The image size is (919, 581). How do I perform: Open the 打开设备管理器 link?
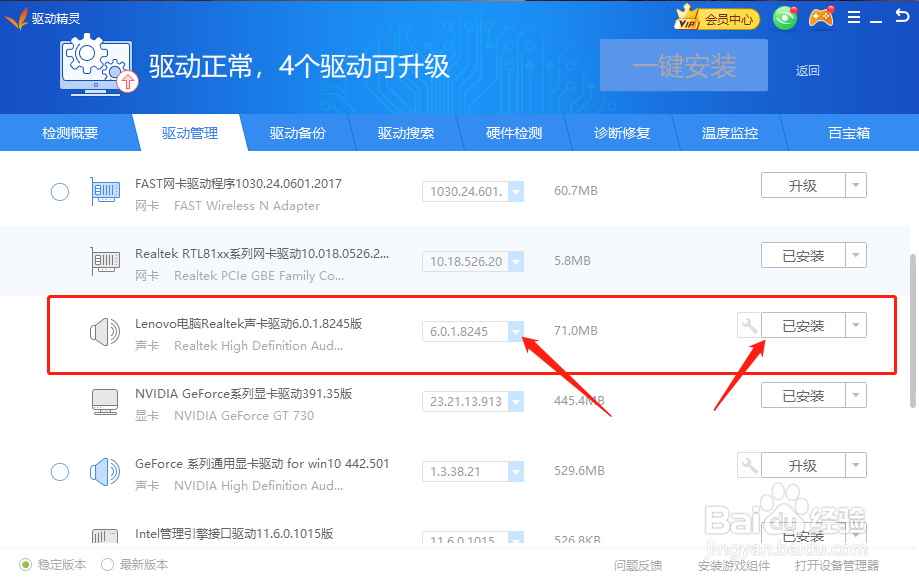(837, 565)
